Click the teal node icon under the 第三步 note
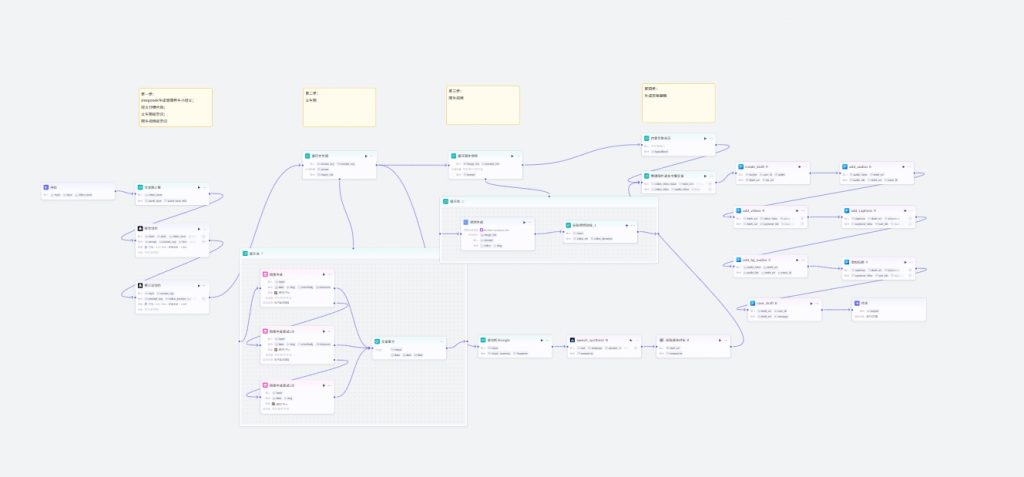 [454, 156]
